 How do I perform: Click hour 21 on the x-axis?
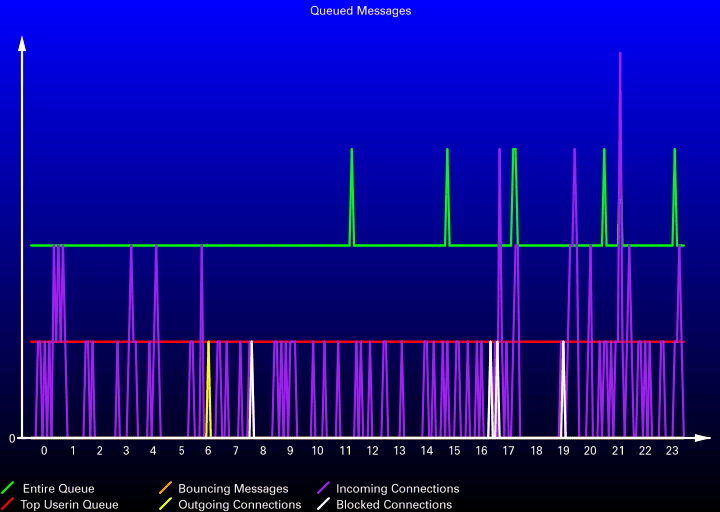(x=618, y=451)
